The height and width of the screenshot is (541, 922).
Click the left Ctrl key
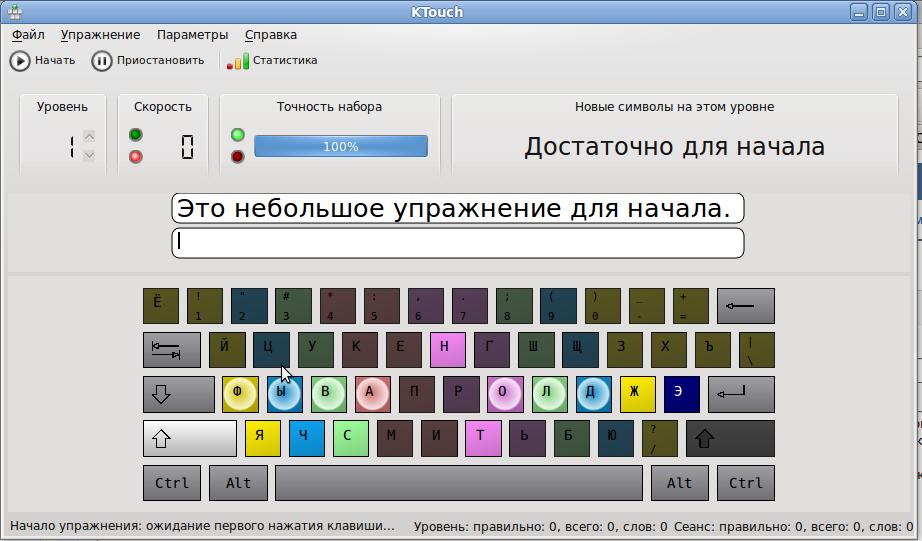coord(172,483)
